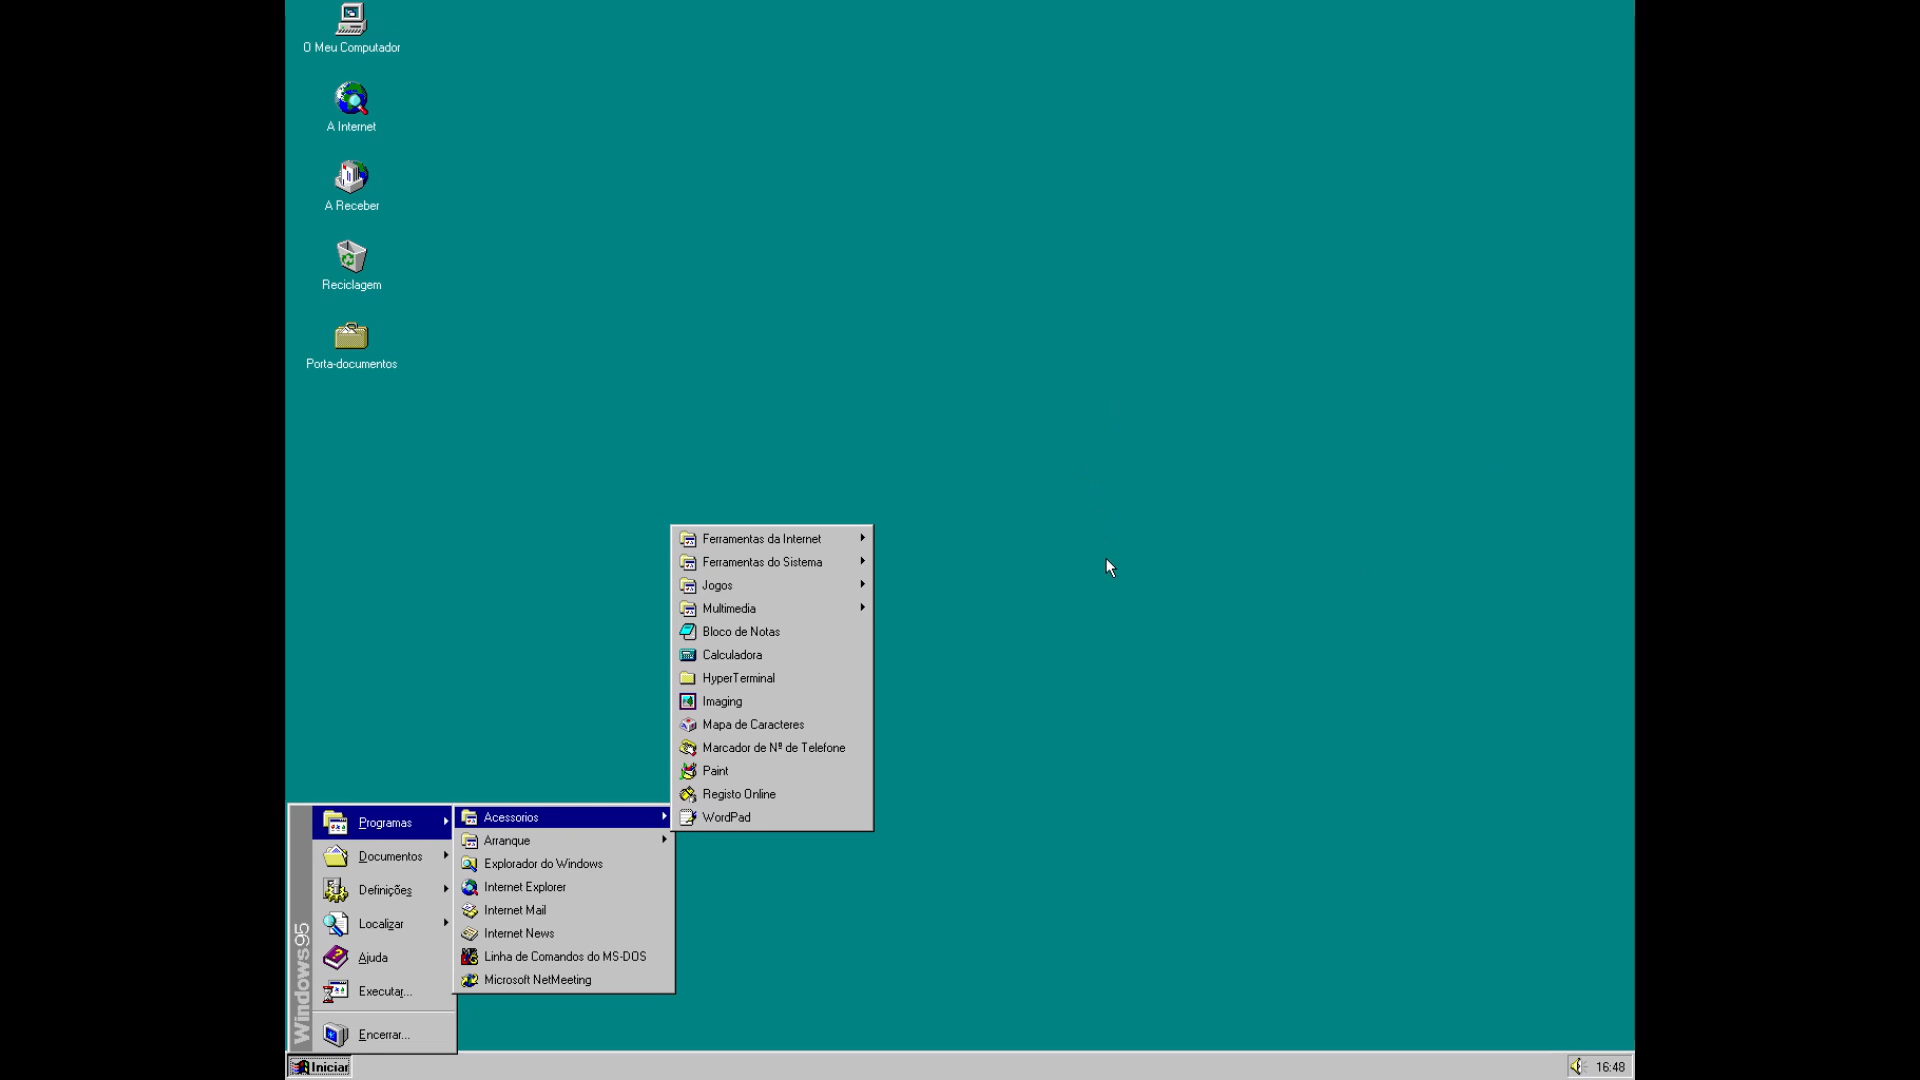Click the Ferramentas da Internet folder icon
The image size is (1920, 1080).
pos(688,539)
